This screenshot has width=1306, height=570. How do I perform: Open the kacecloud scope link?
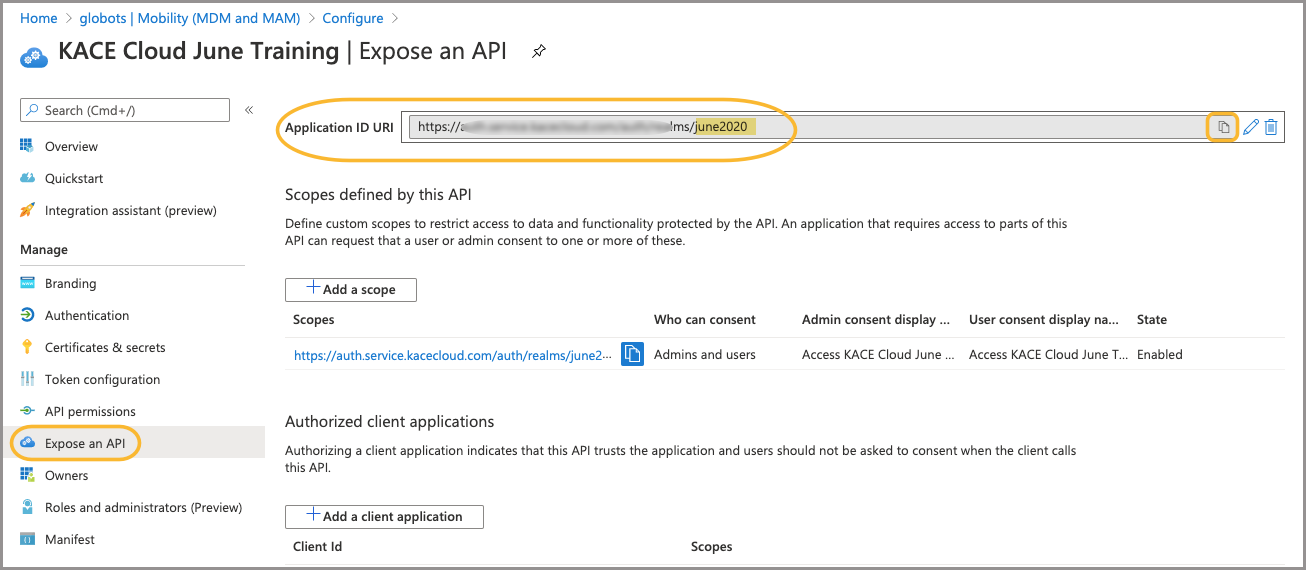[x=452, y=354]
